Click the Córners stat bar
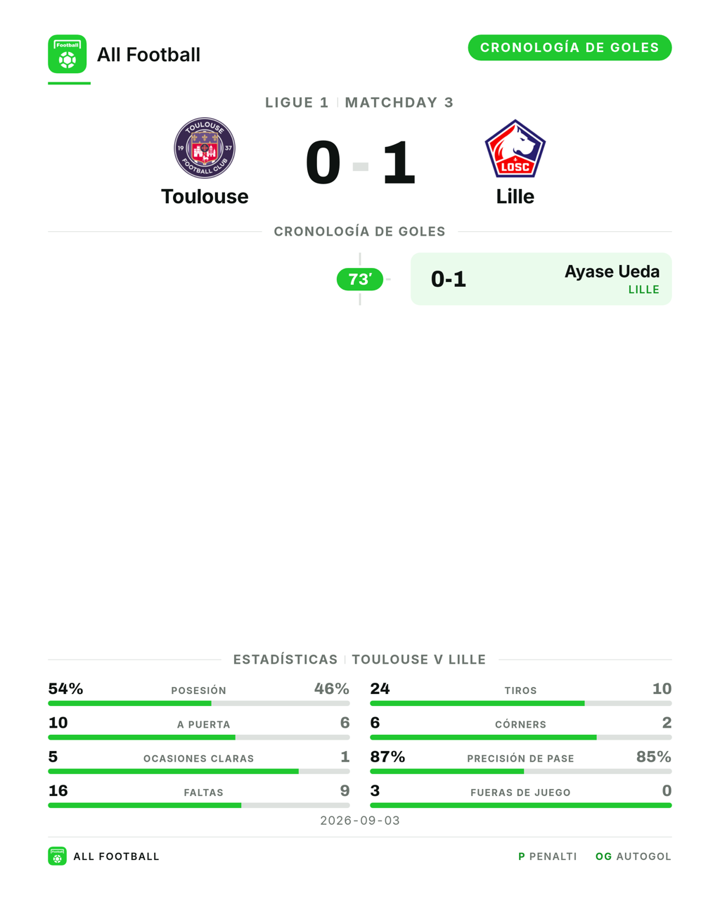The image size is (720, 900). click(x=521, y=737)
